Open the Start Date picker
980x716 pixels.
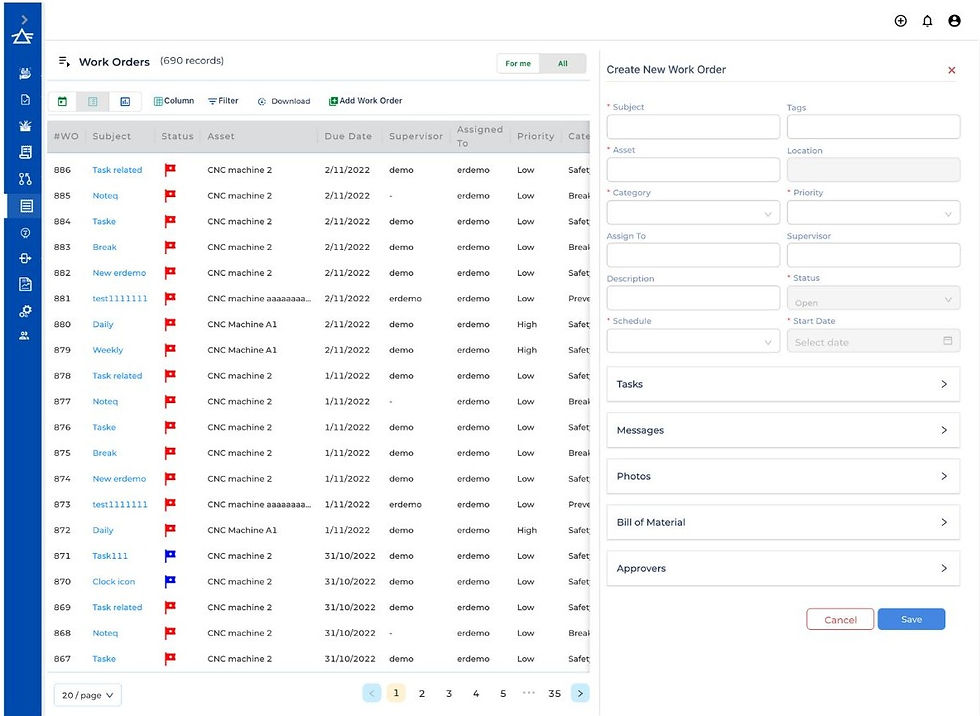point(873,341)
